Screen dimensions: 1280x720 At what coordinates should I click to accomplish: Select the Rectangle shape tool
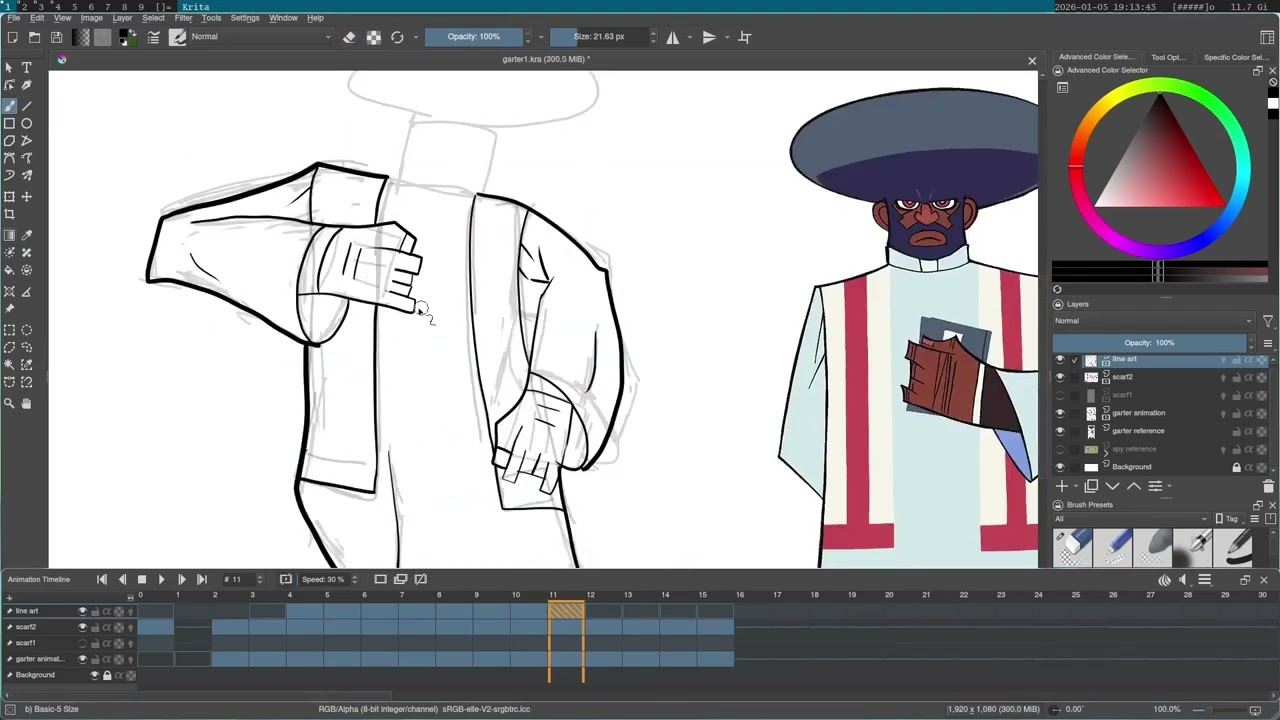(x=9, y=123)
